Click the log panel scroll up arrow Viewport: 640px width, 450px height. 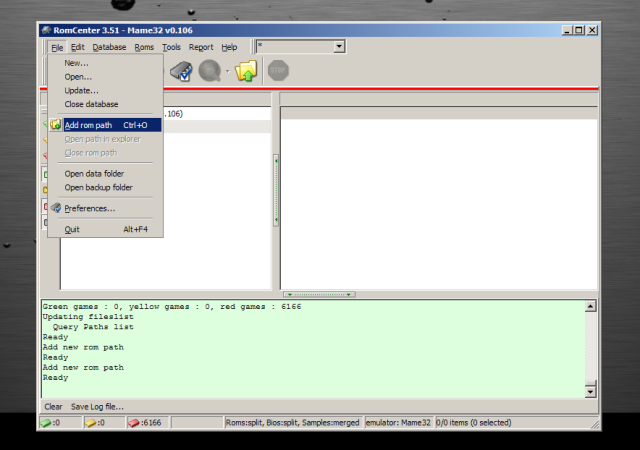(x=590, y=306)
